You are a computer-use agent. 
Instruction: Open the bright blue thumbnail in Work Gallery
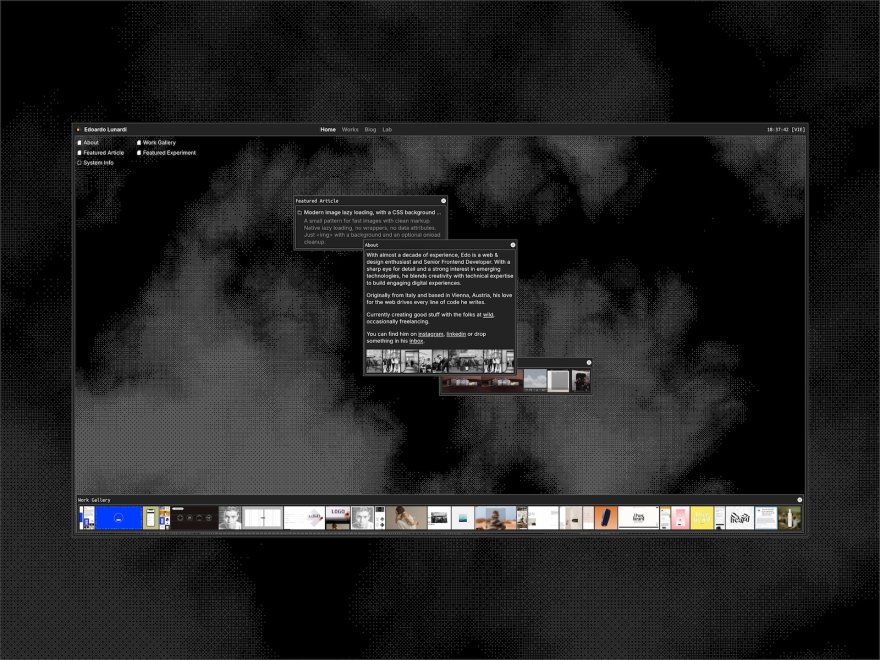118,518
